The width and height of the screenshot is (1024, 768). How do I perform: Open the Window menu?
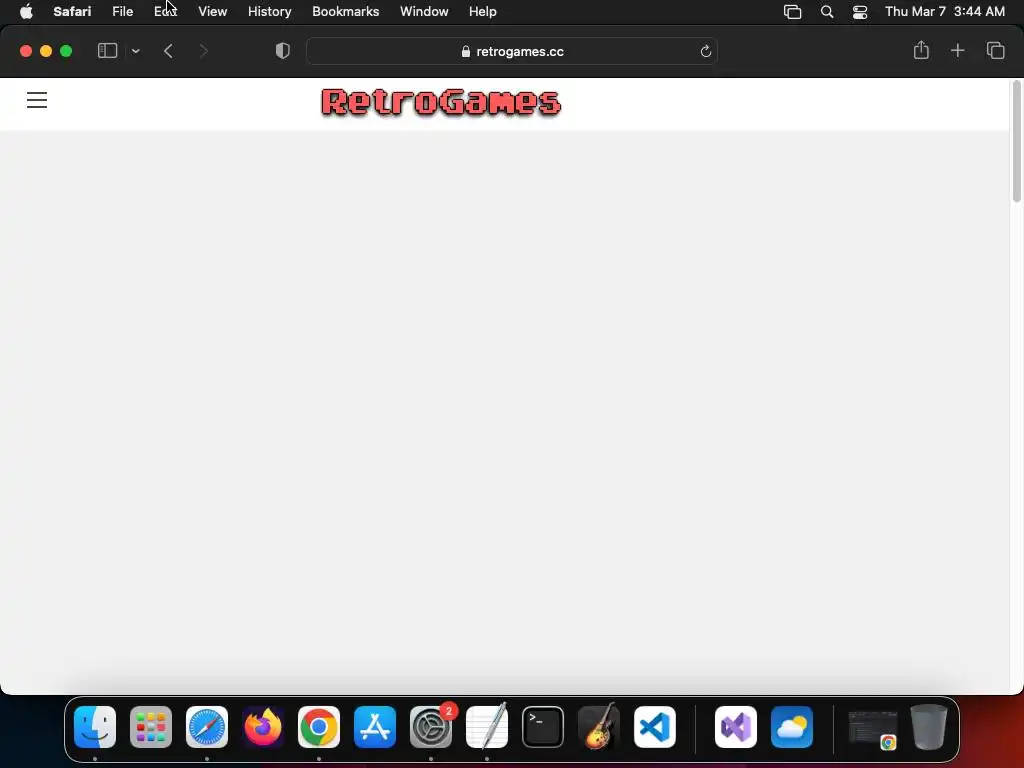tap(424, 11)
